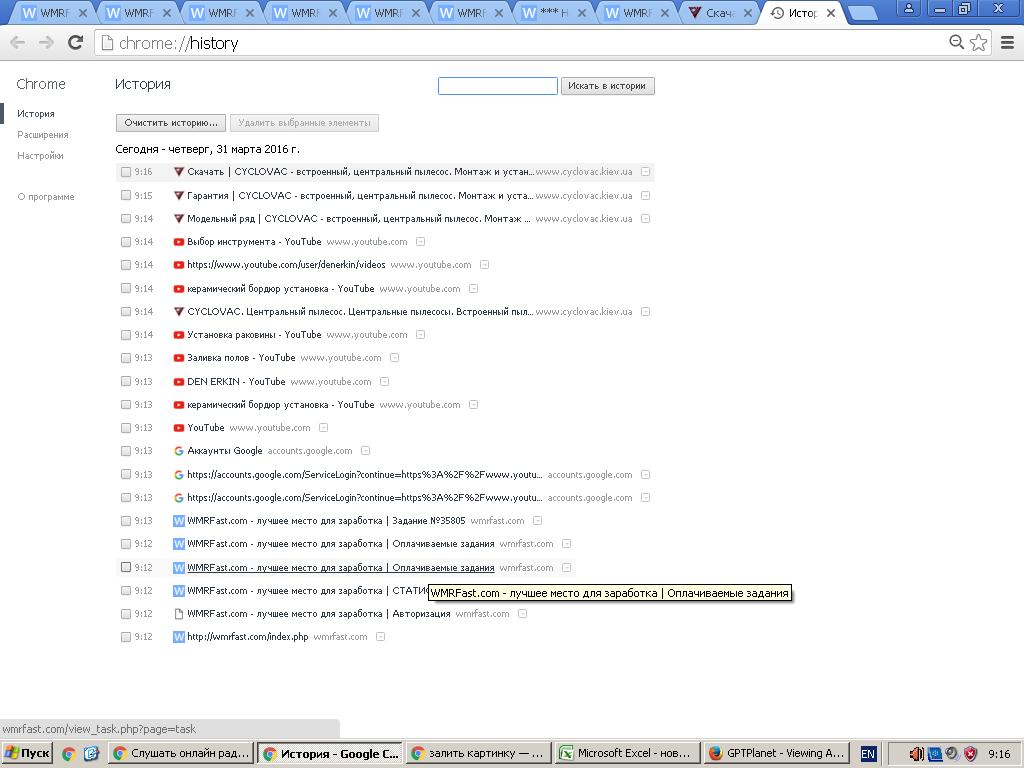Image resolution: width=1024 pixels, height=768 pixels.
Task: Check the Аккаунты Google entry checkbox
Action: point(126,451)
